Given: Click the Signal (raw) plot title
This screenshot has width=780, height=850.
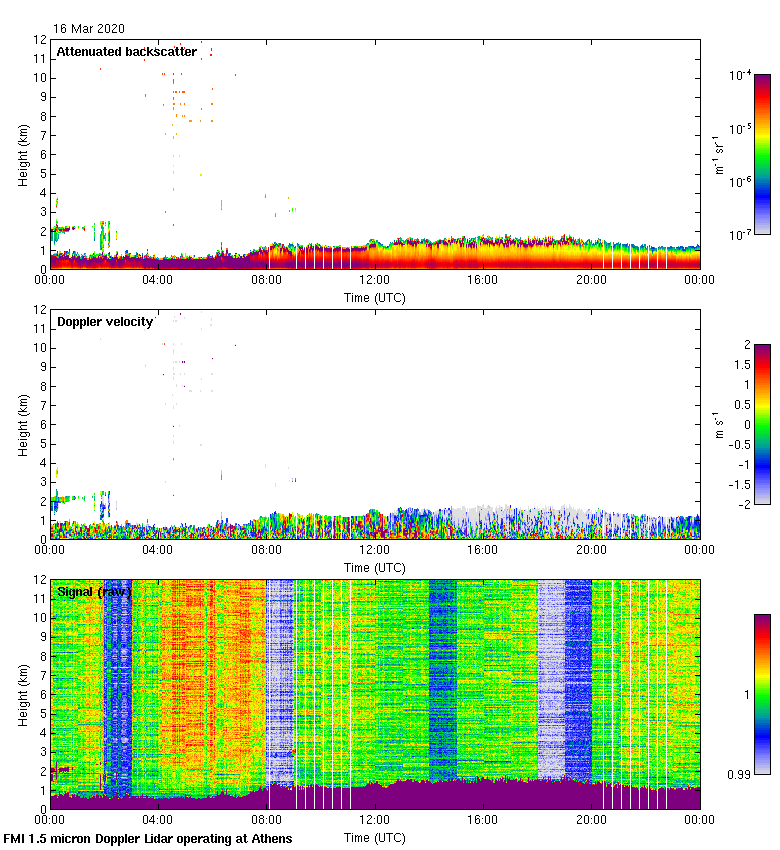Looking at the screenshot, I should tap(93, 592).
